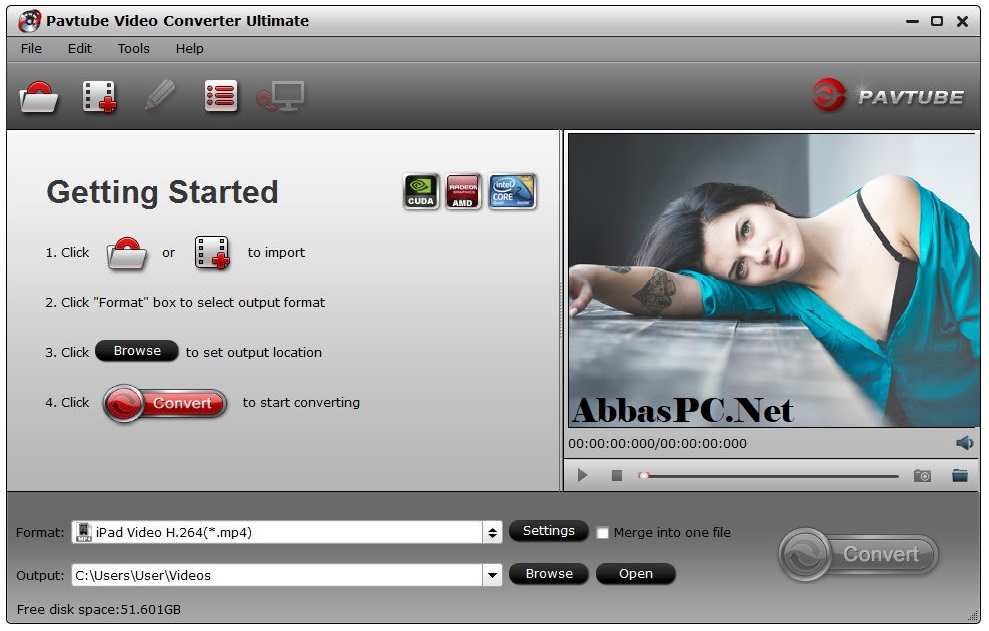Click 'to set output location' text
Viewport: 989px width, 631px height.
tap(254, 352)
